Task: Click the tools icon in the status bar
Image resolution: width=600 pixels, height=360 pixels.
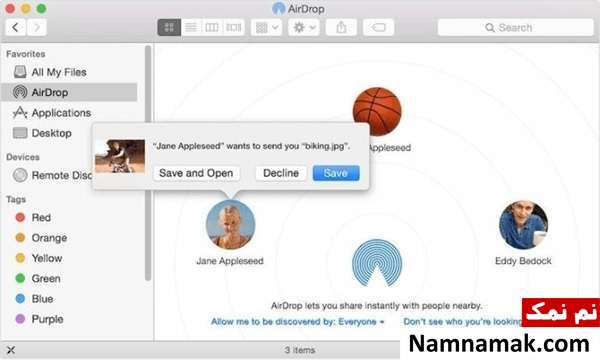Action: pos(11,350)
